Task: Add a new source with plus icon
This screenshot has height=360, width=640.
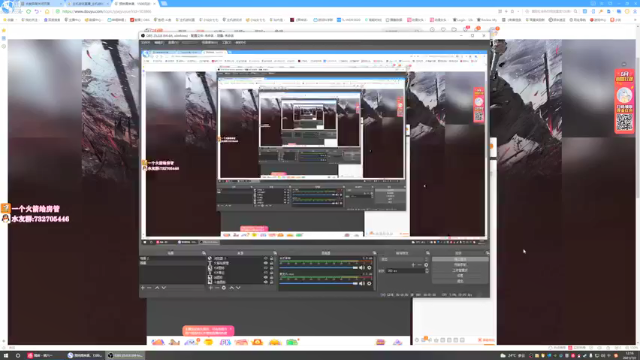Action: pyautogui.click(x=211, y=288)
